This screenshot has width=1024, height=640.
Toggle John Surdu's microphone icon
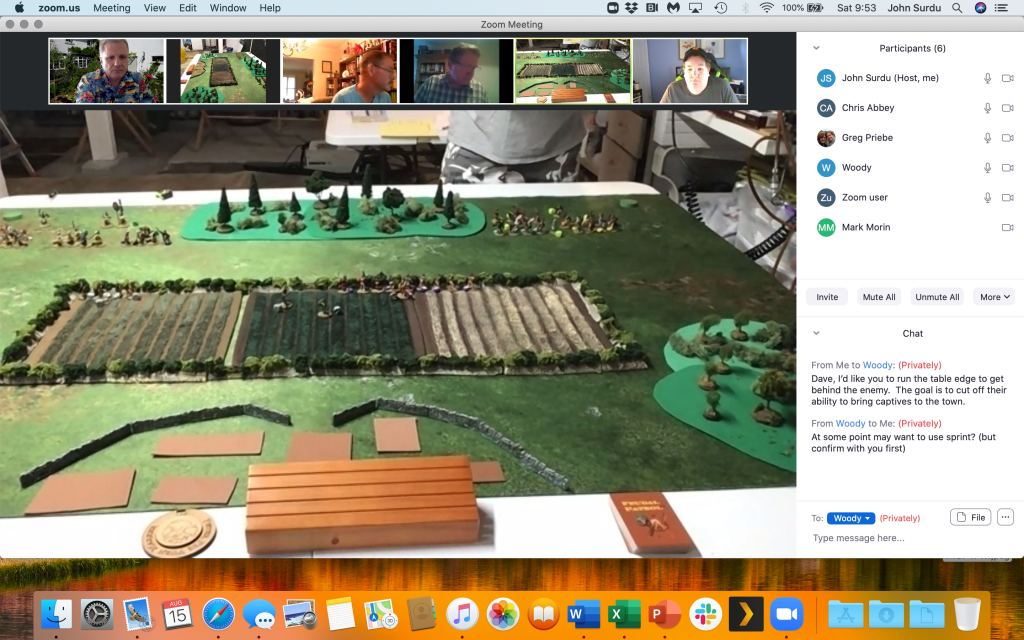[987, 78]
